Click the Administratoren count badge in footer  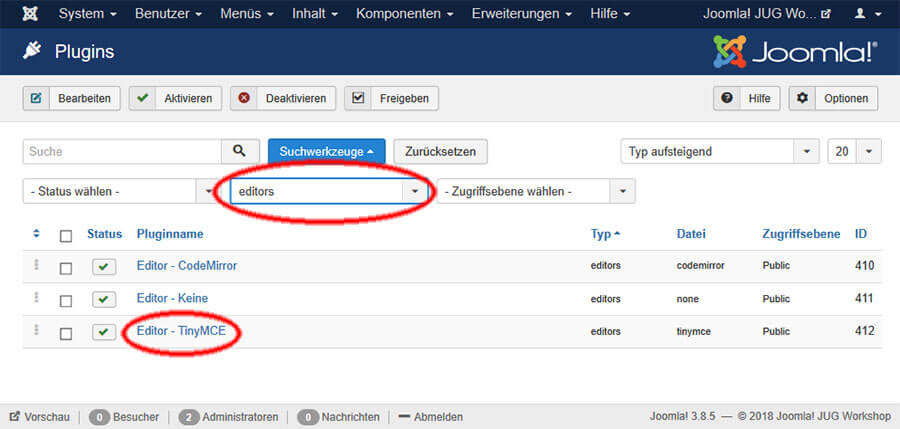(189, 417)
